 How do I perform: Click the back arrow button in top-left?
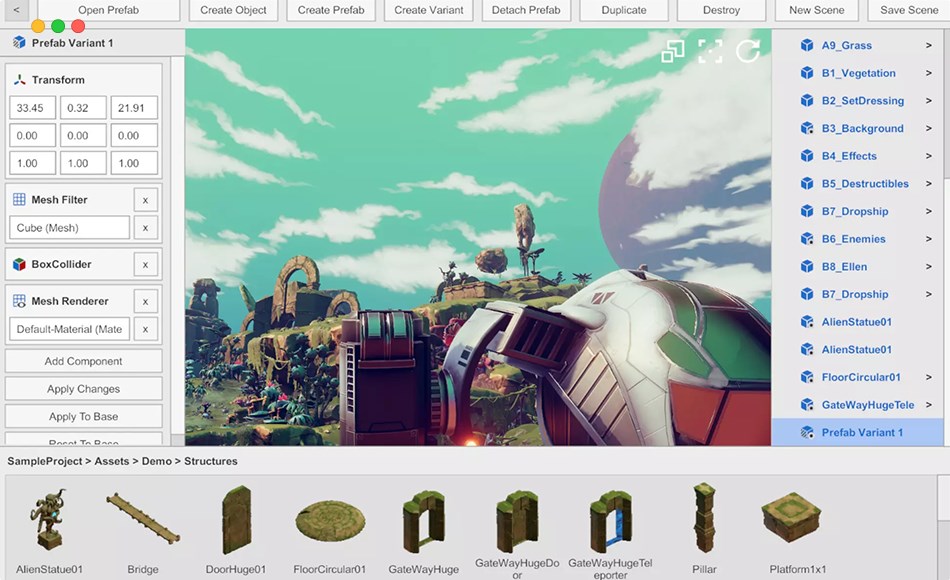15,10
